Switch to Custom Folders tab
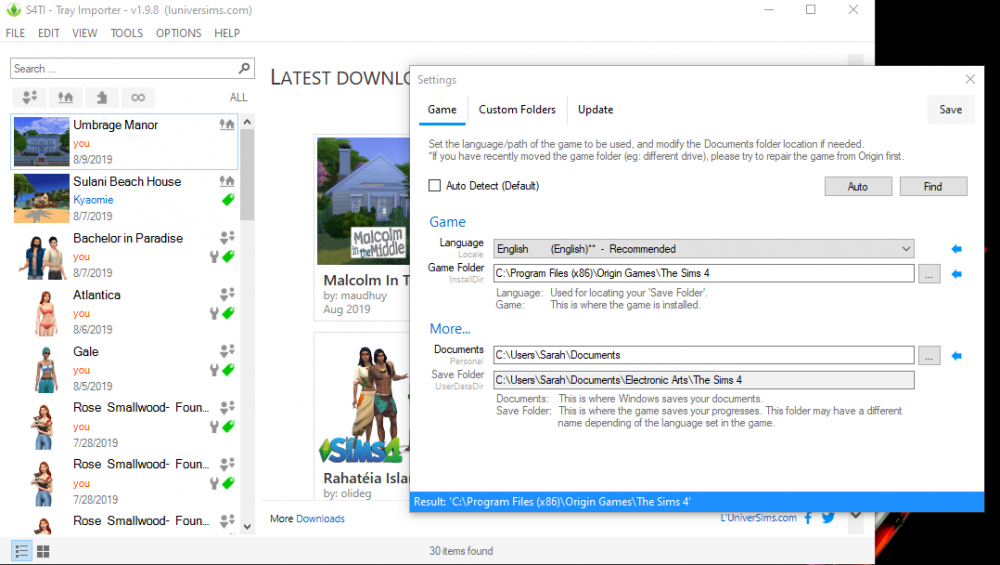This screenshot has width=1000, height=565. [517, 110]
